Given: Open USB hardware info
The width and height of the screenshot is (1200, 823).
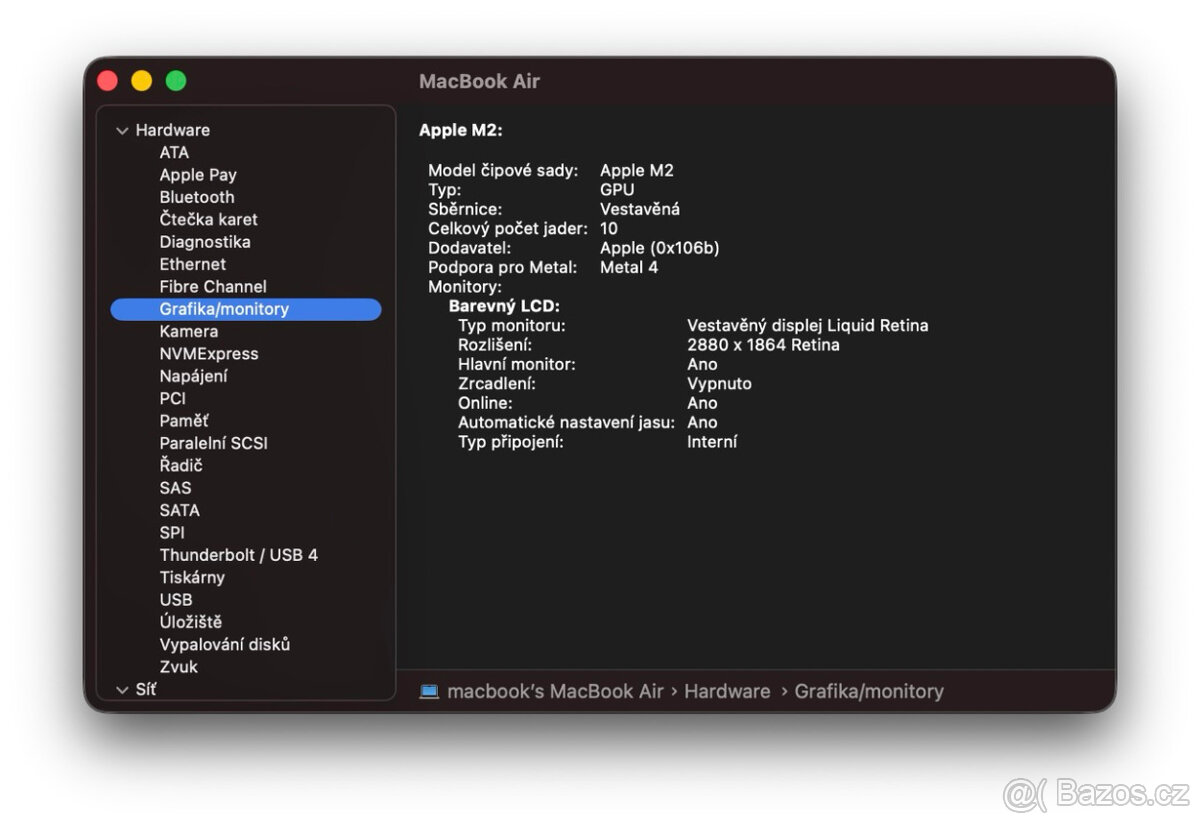Looking at the screenshot, I should 176,600.
